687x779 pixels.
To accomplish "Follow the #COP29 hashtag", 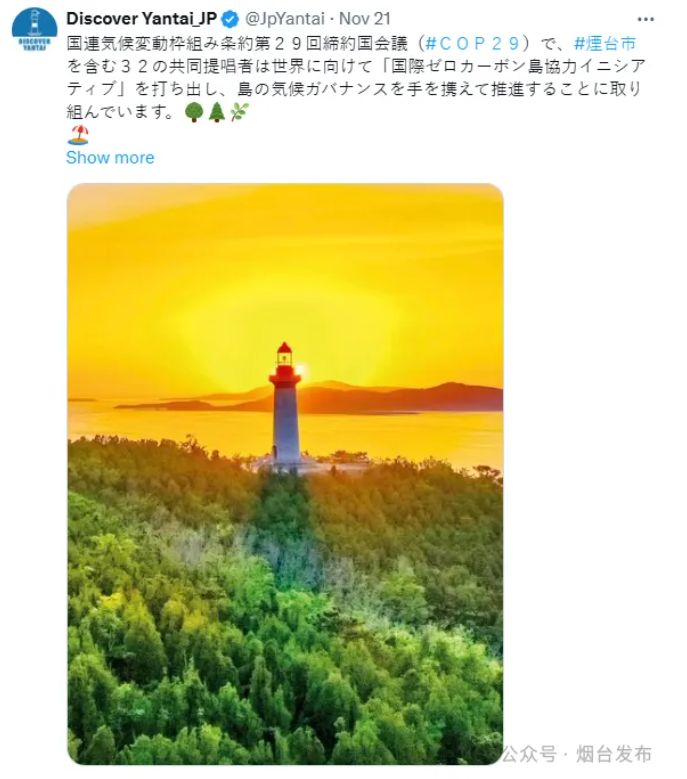I will click(x=472, y=44).
